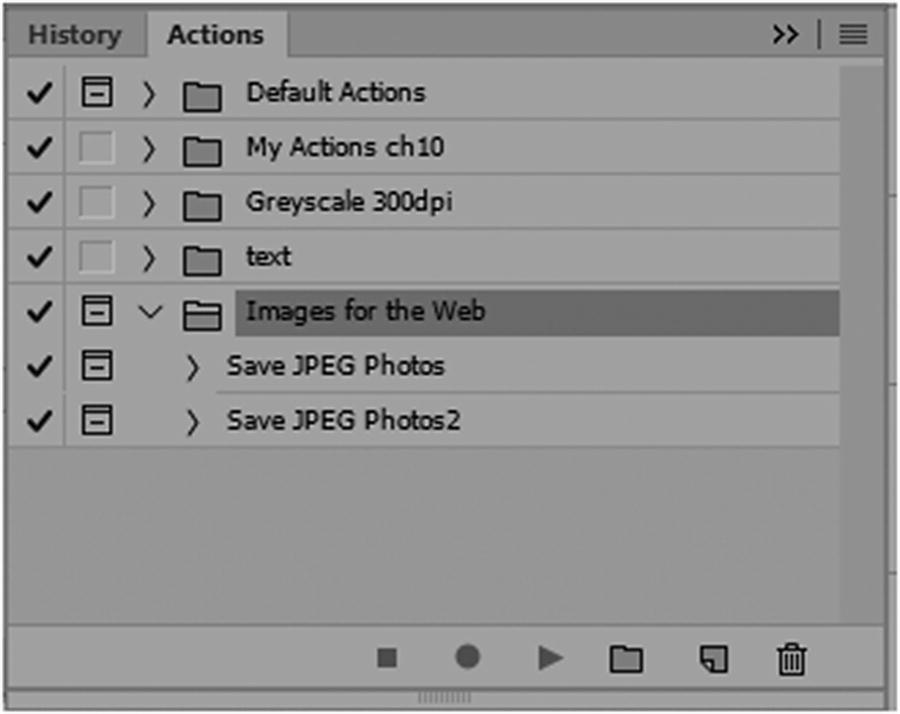Expand the Default Actions set
900x714 pixels.
150,94
